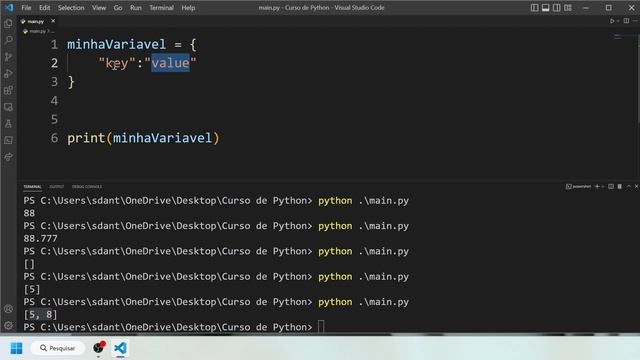Image resolution: width=640 pixels, height=360 pixels.
Task: Switch to the DEBUG CONSOLE panel tab
Action: pyautogui.click(x=87, y=187)
